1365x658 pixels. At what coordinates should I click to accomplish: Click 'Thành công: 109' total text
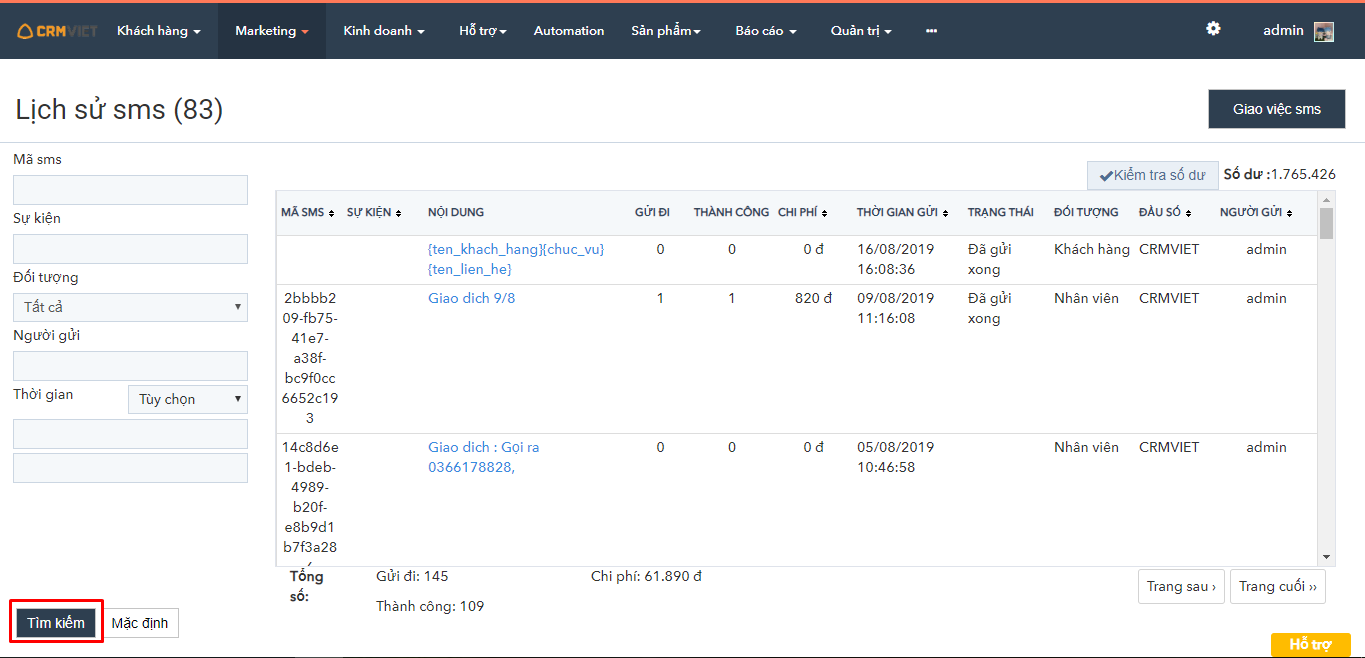[x=430, y=606]
